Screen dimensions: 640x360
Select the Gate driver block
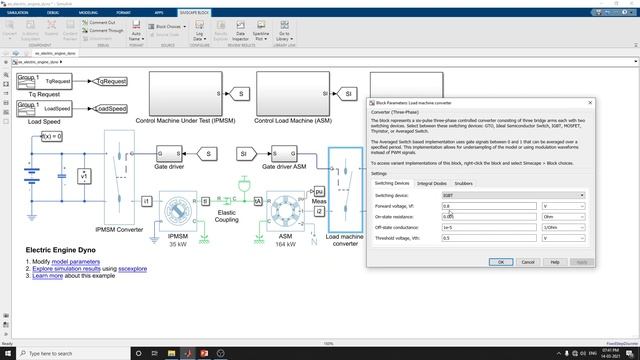coord(169,154)
